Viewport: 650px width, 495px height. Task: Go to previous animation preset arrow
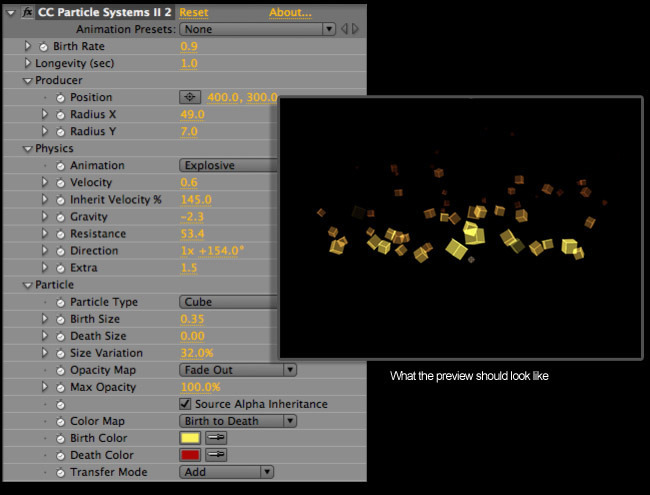point(344,29)
